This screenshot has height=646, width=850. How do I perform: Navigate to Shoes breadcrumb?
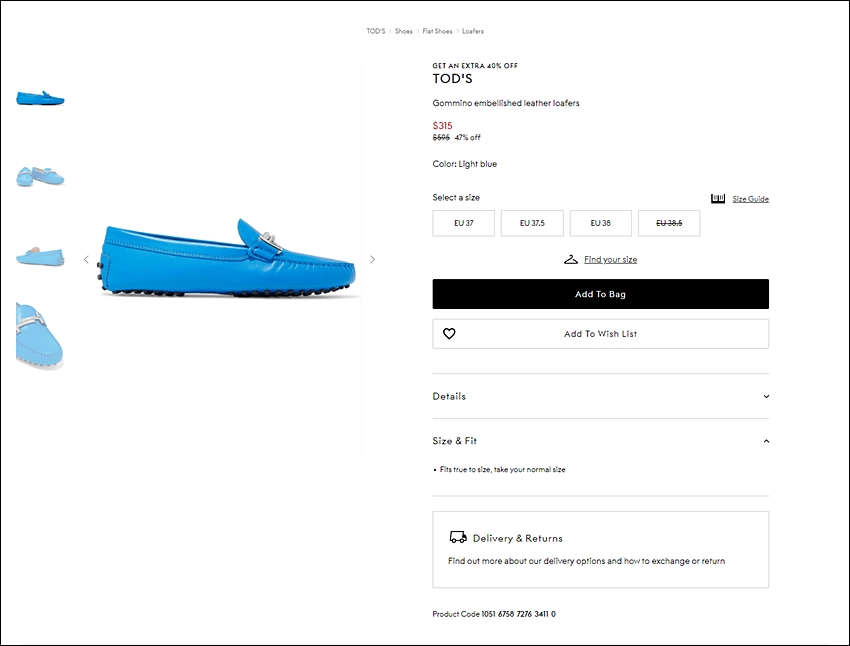pos(403,31)
